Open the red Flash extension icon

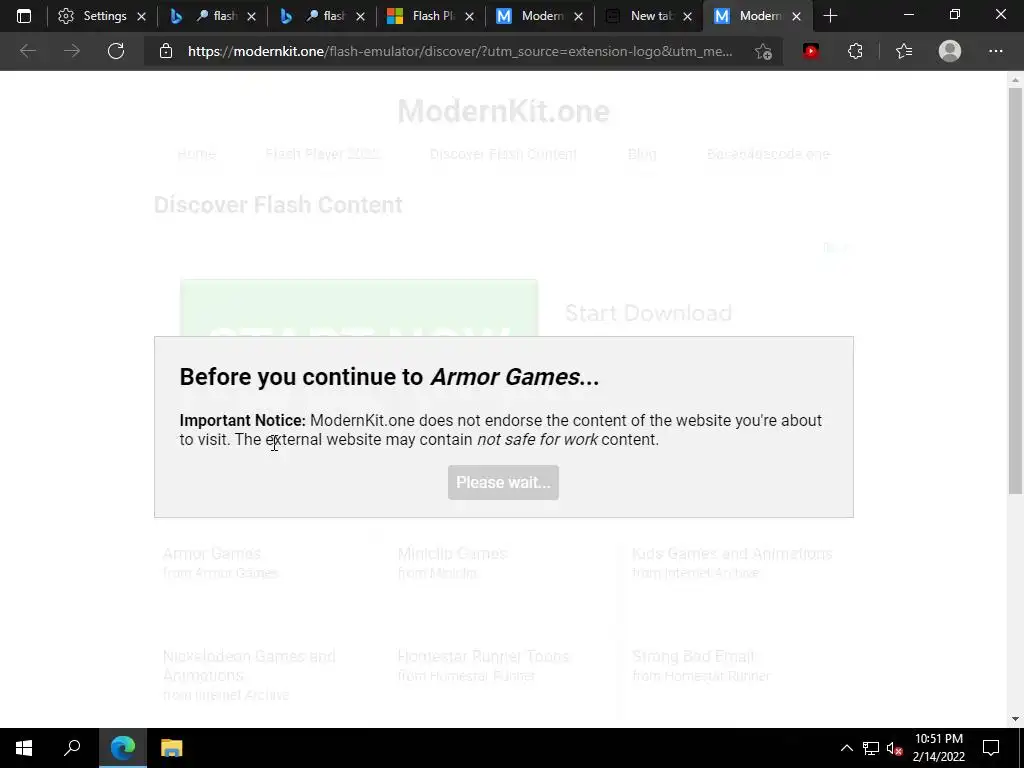tap(811, 51)
